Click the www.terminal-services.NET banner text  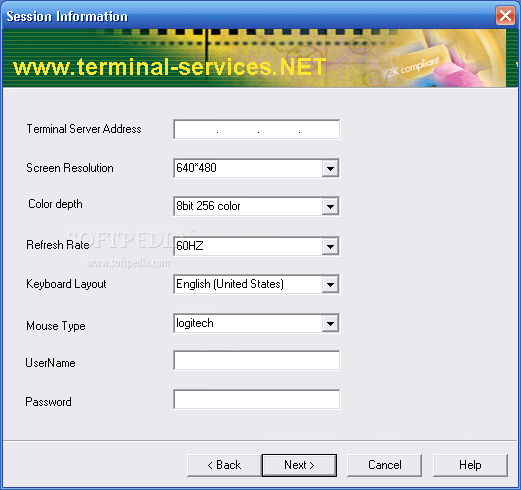click(170, 67)
